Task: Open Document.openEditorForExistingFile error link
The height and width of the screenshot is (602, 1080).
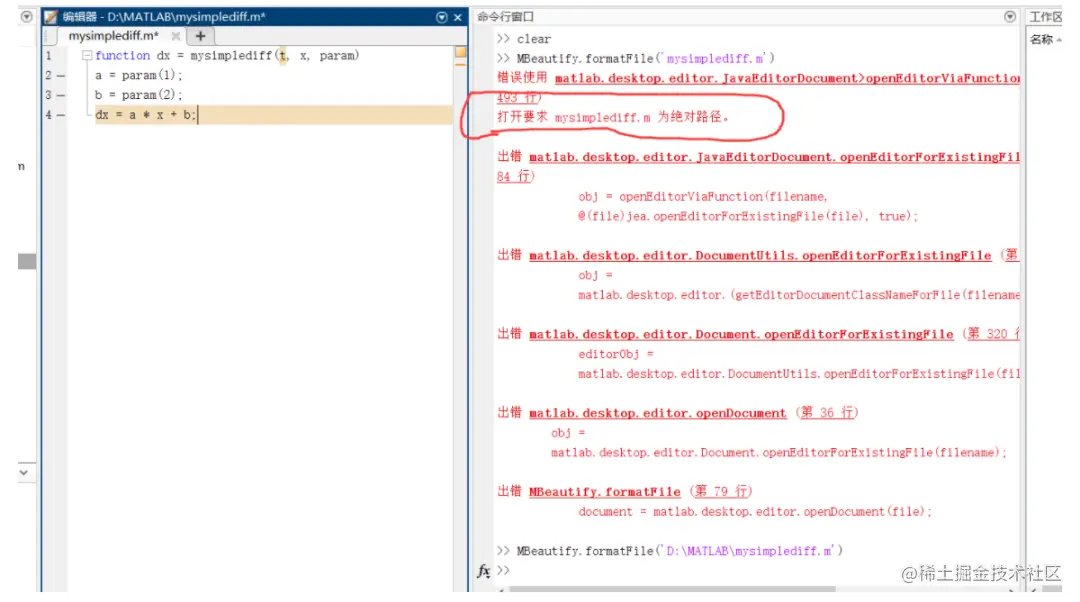Action: coord(741,334)
